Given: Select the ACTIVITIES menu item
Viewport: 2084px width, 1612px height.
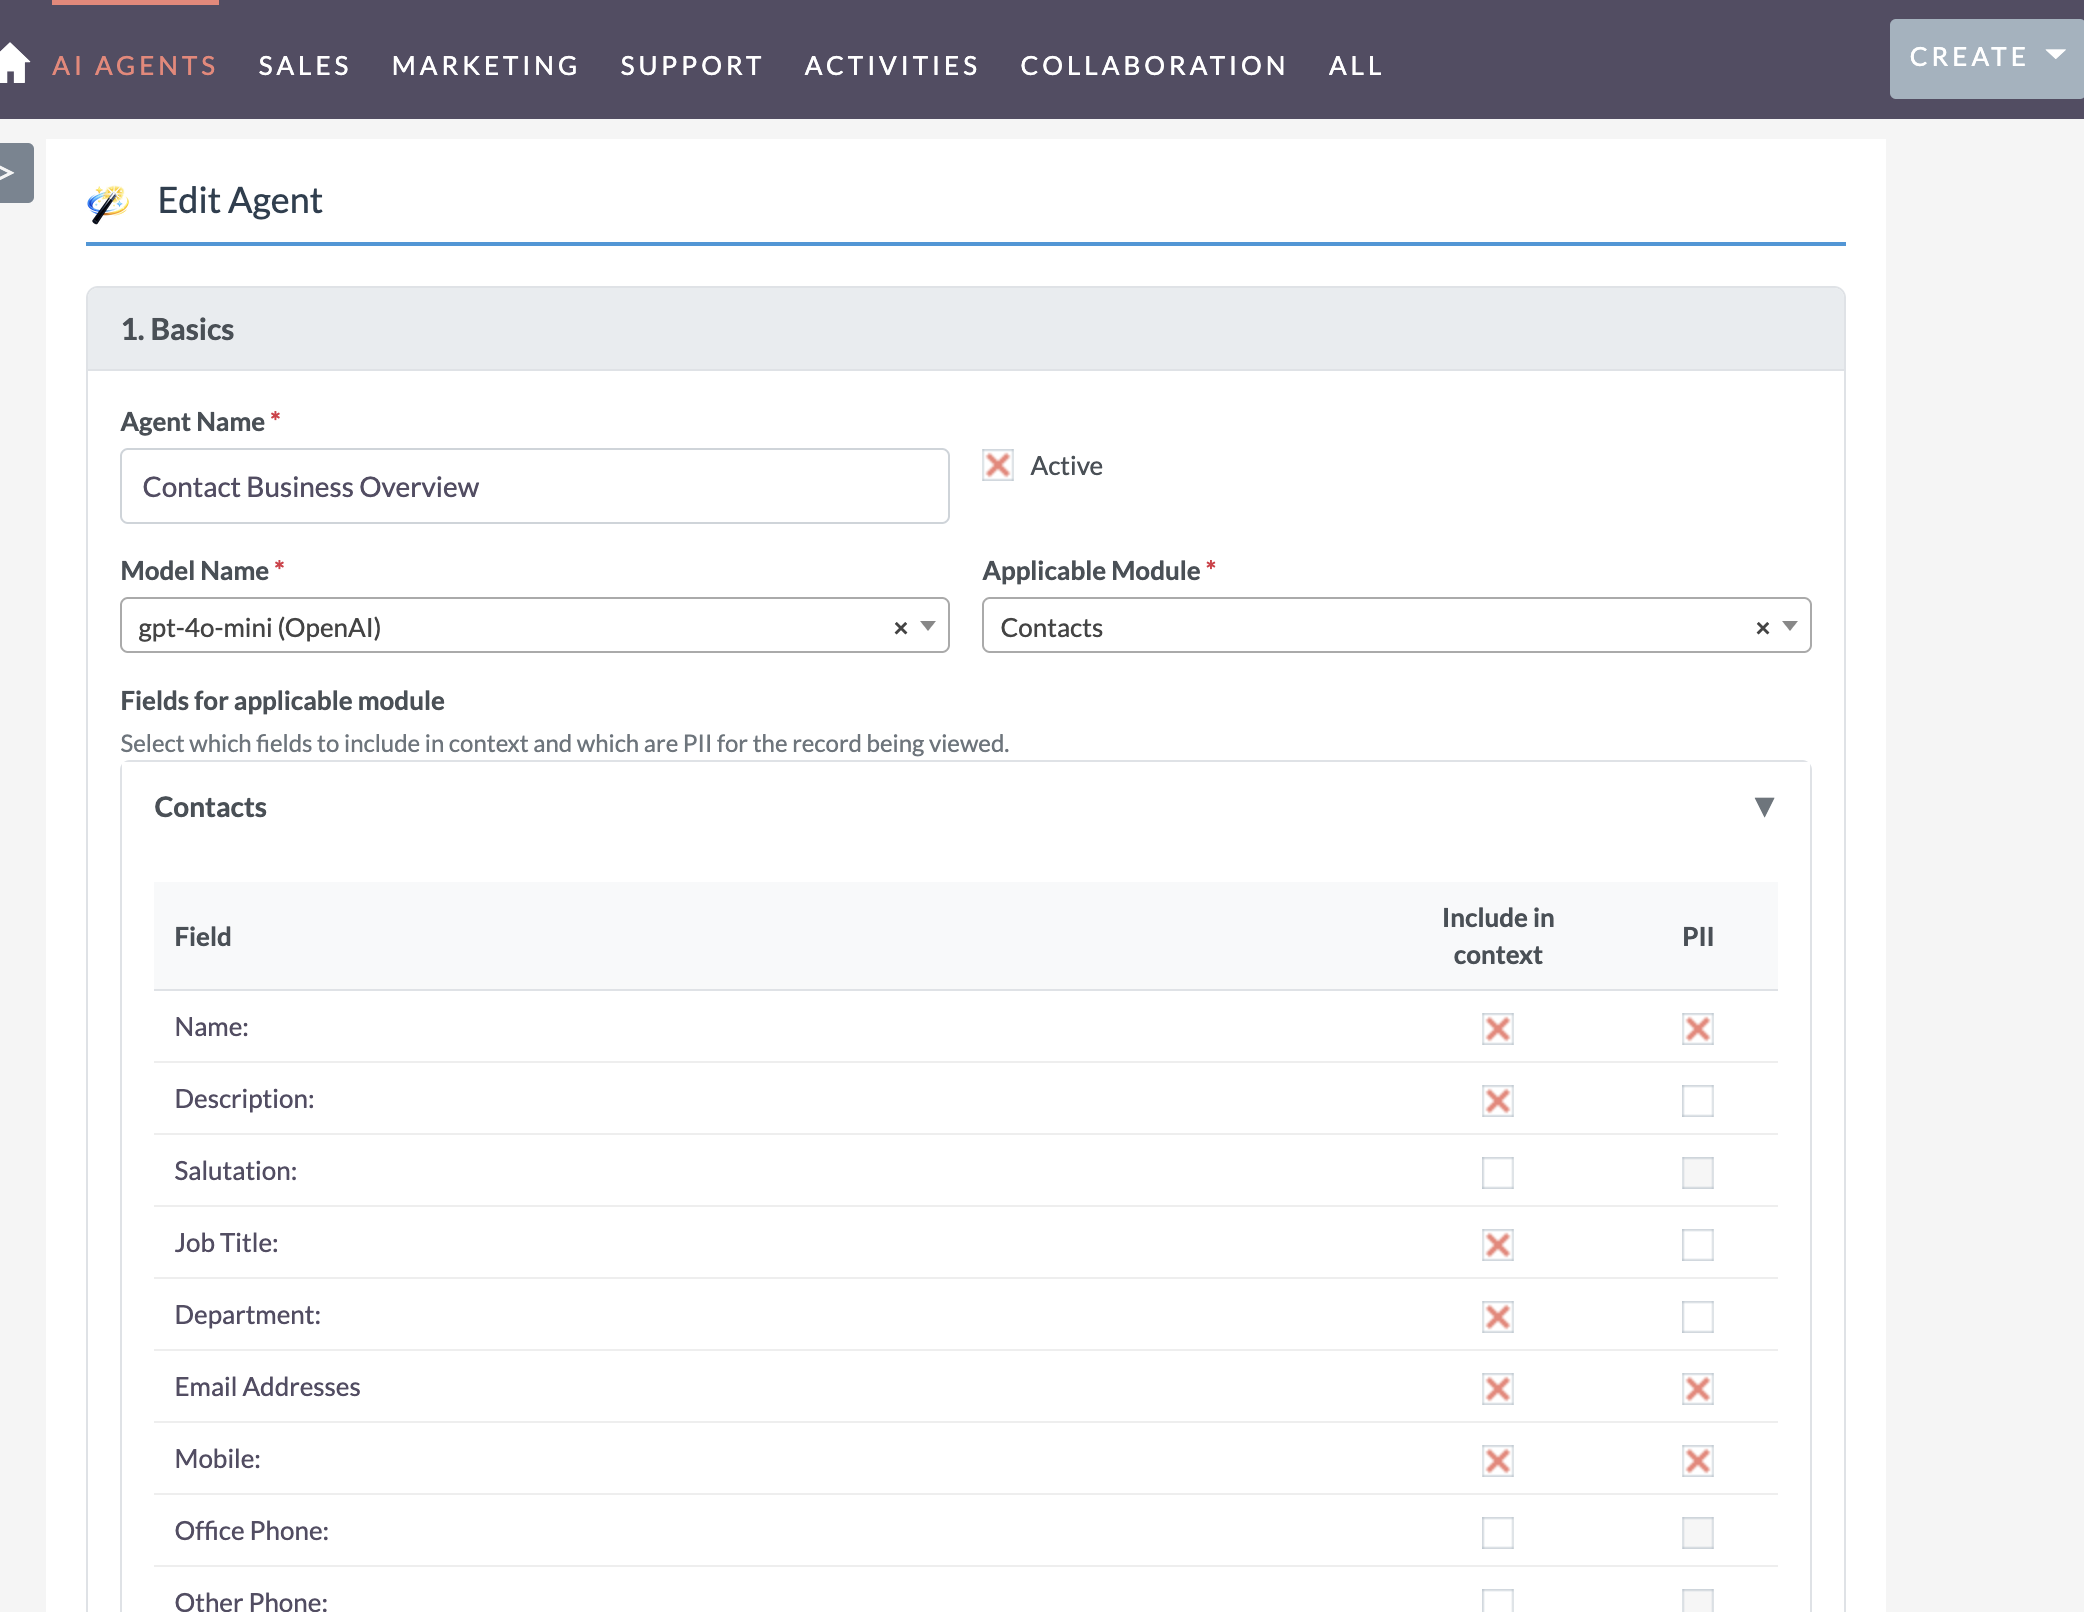Looking at the screenshot, I should [890, 64].
